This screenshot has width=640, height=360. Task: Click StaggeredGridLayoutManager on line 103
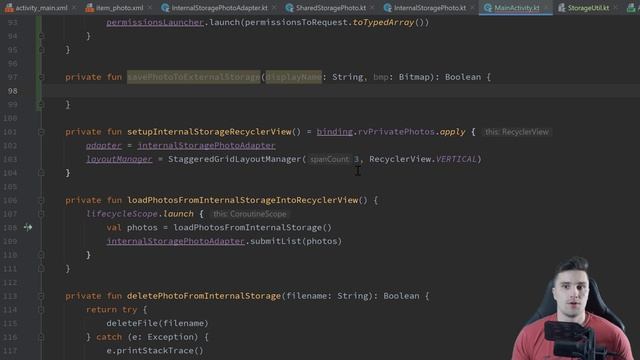coord(234,159)
